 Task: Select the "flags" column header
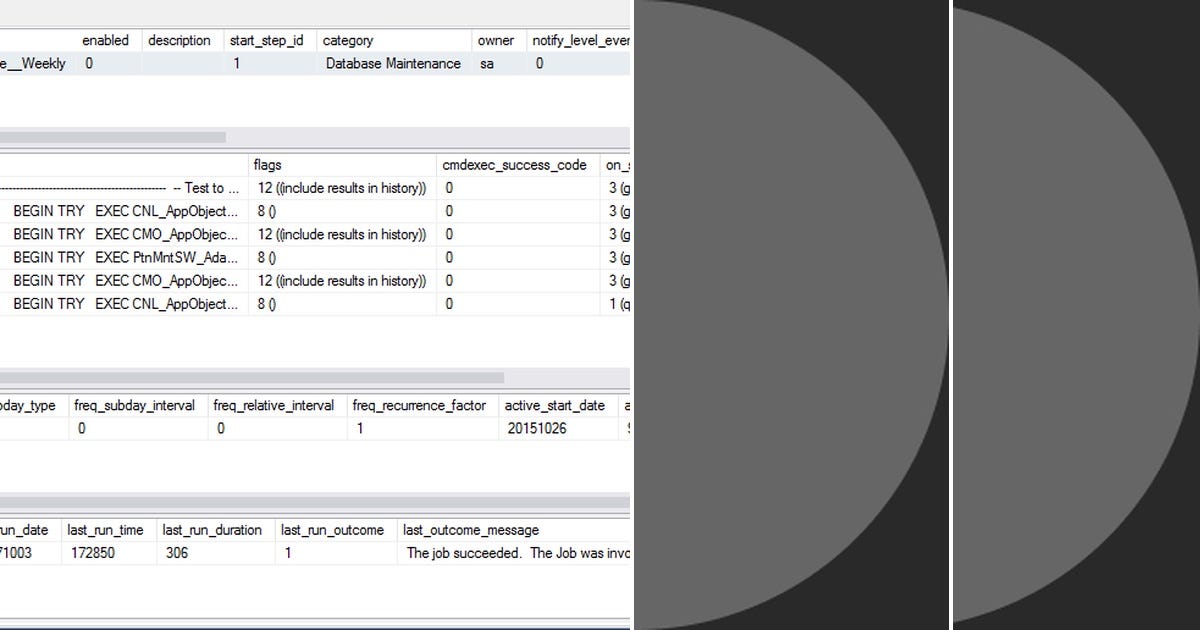tap(268, 164)
